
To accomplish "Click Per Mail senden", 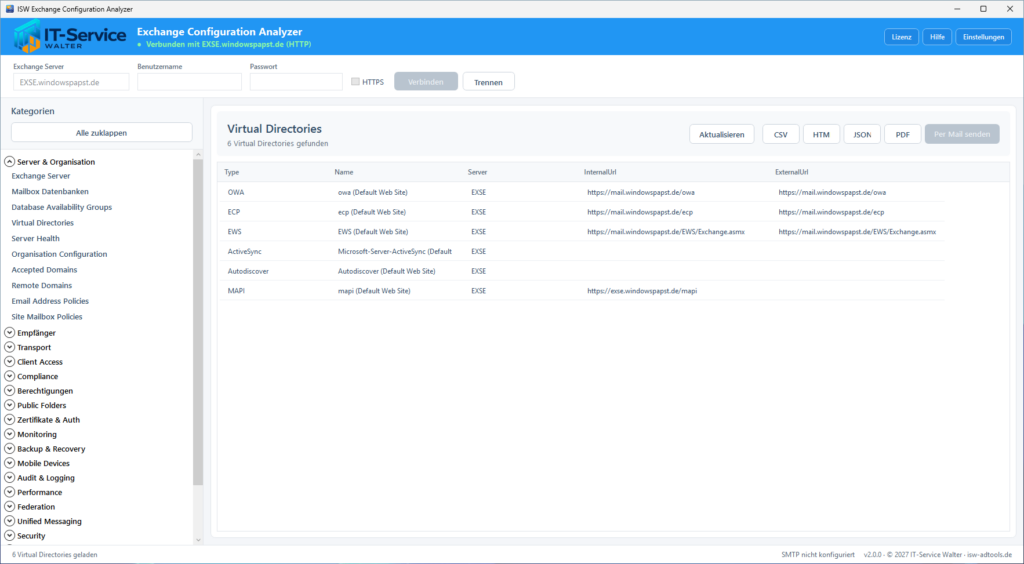I will point(962,134).
